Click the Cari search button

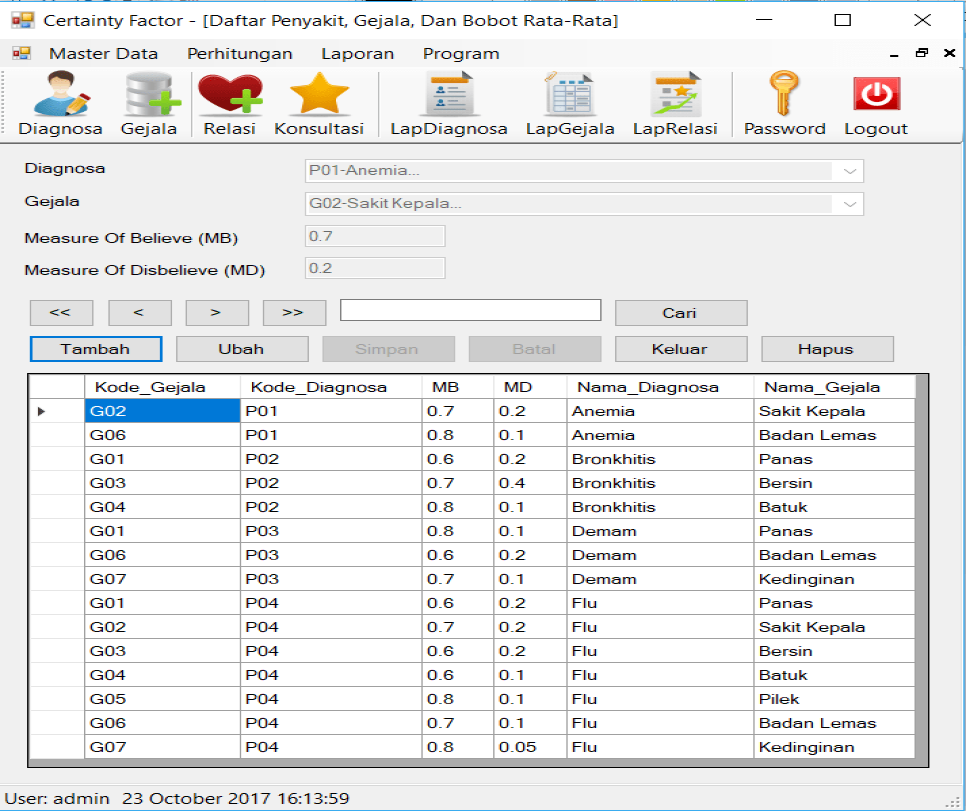681,312
